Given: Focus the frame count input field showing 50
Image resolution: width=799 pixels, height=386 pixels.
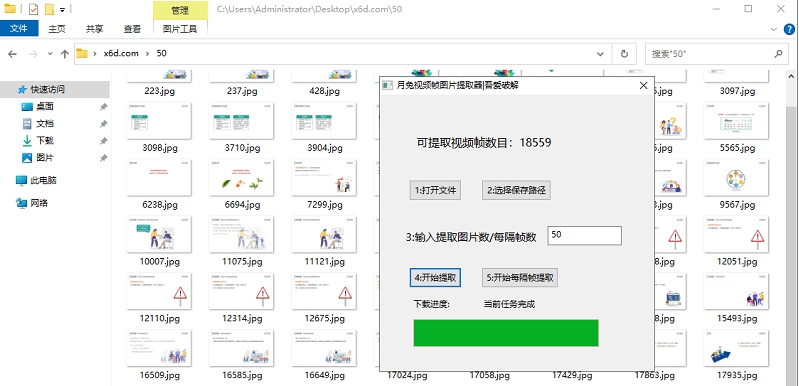Looking at the screenshot, I should pos(584,235).
